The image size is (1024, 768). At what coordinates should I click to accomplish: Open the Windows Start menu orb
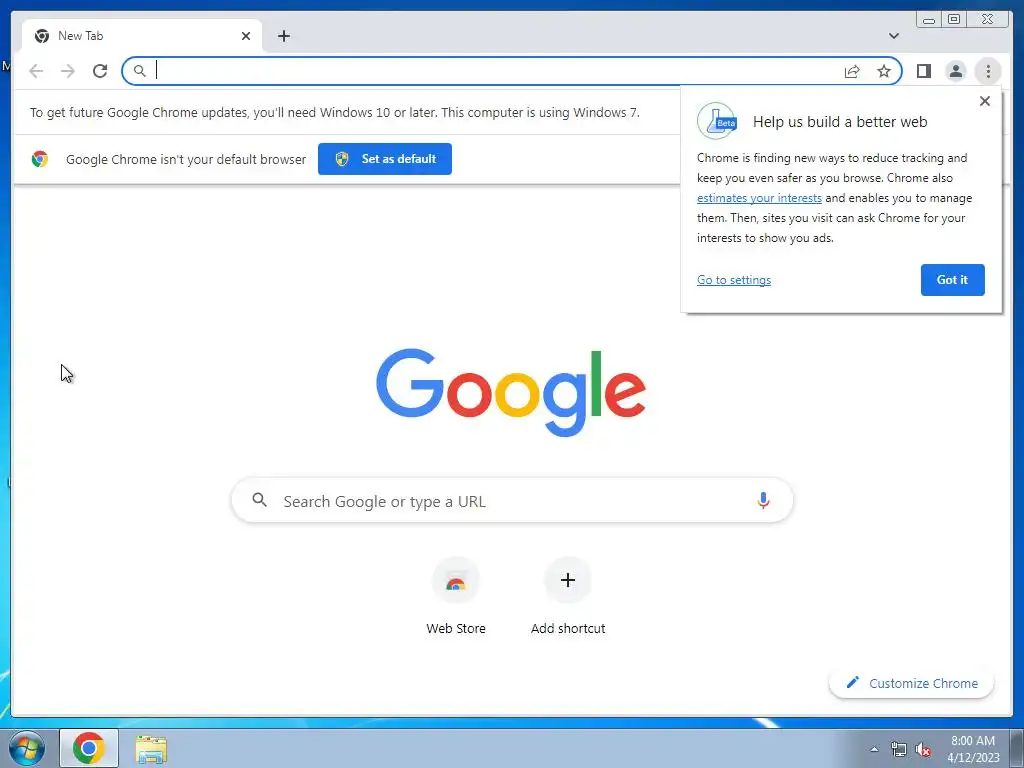27,748
